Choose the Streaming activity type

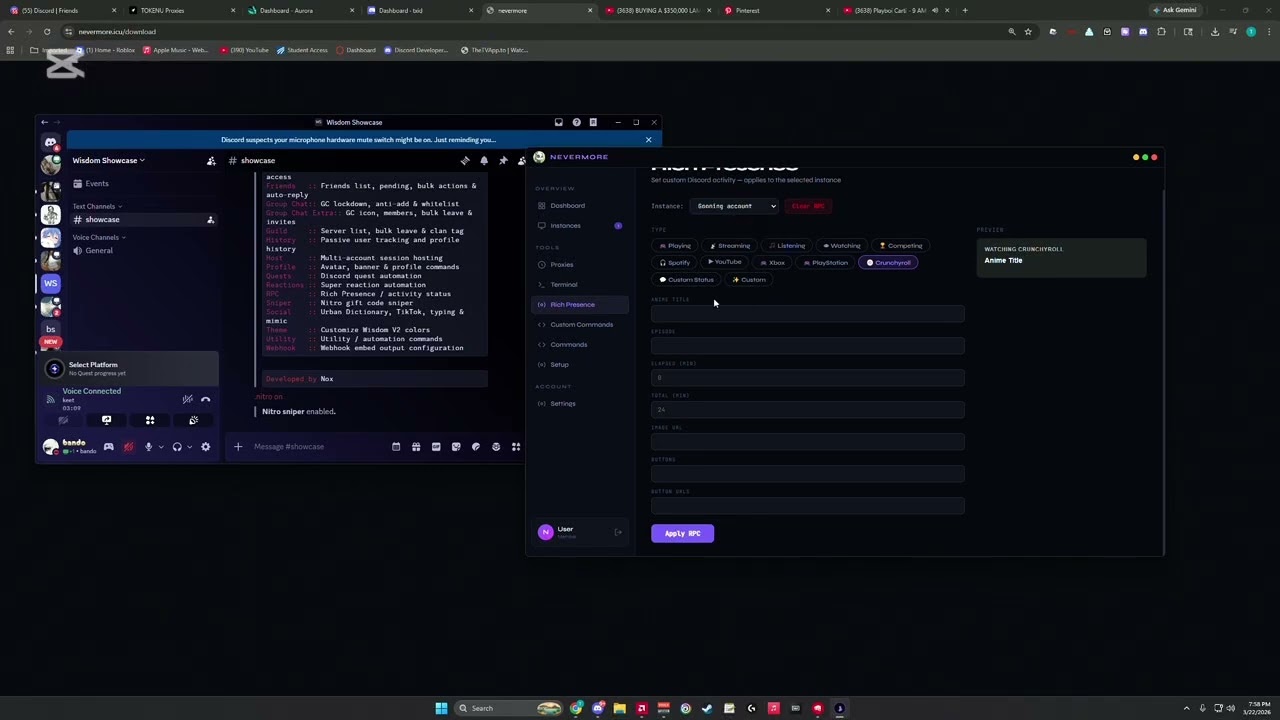tap(730, 246)
